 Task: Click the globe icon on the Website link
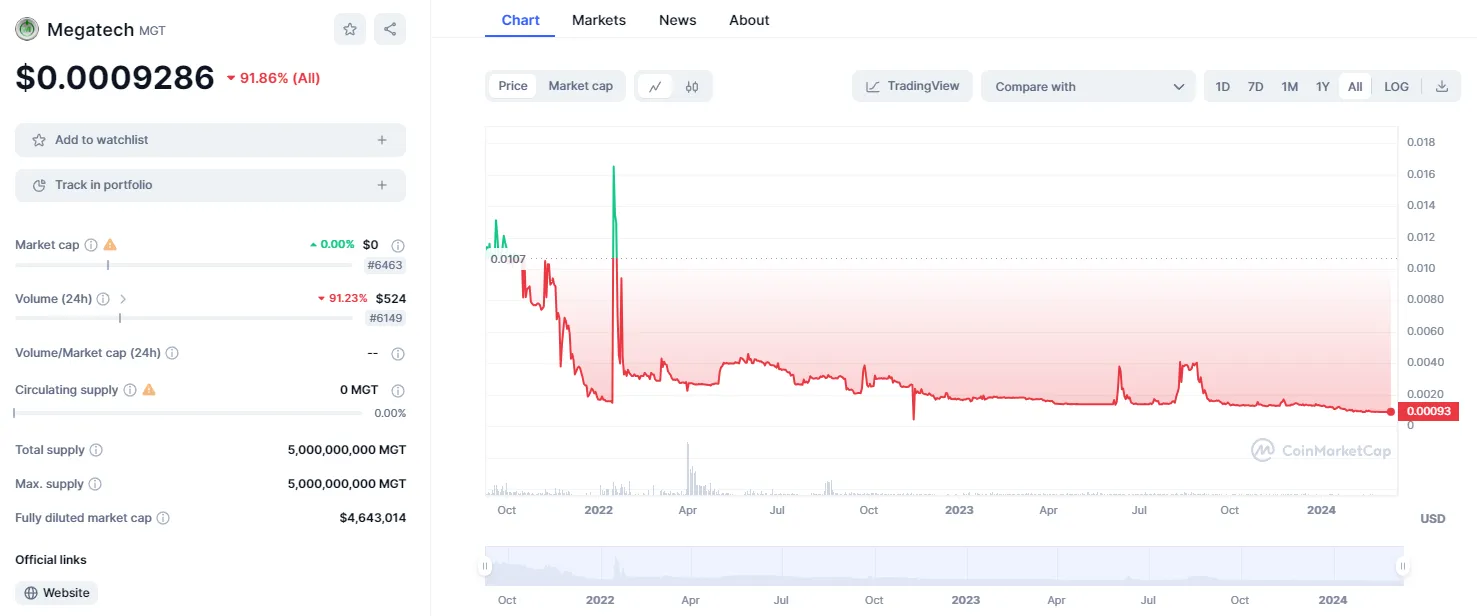[x=31, y=593]
